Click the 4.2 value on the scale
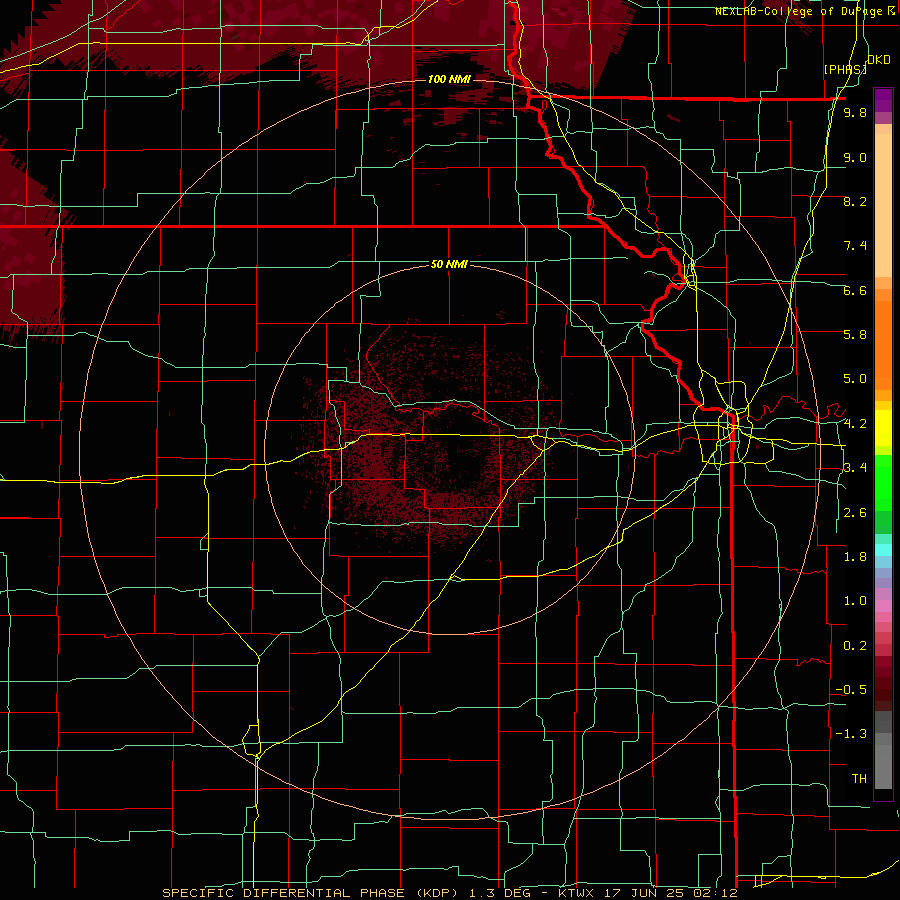This screenshot has width=900, height=900. tap(855, 424)
